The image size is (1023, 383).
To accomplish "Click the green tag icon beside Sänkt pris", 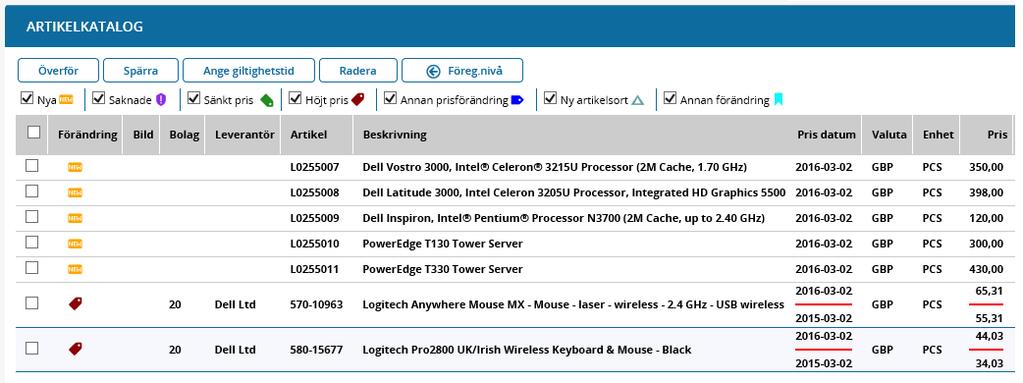I will [x=267, y=100].
